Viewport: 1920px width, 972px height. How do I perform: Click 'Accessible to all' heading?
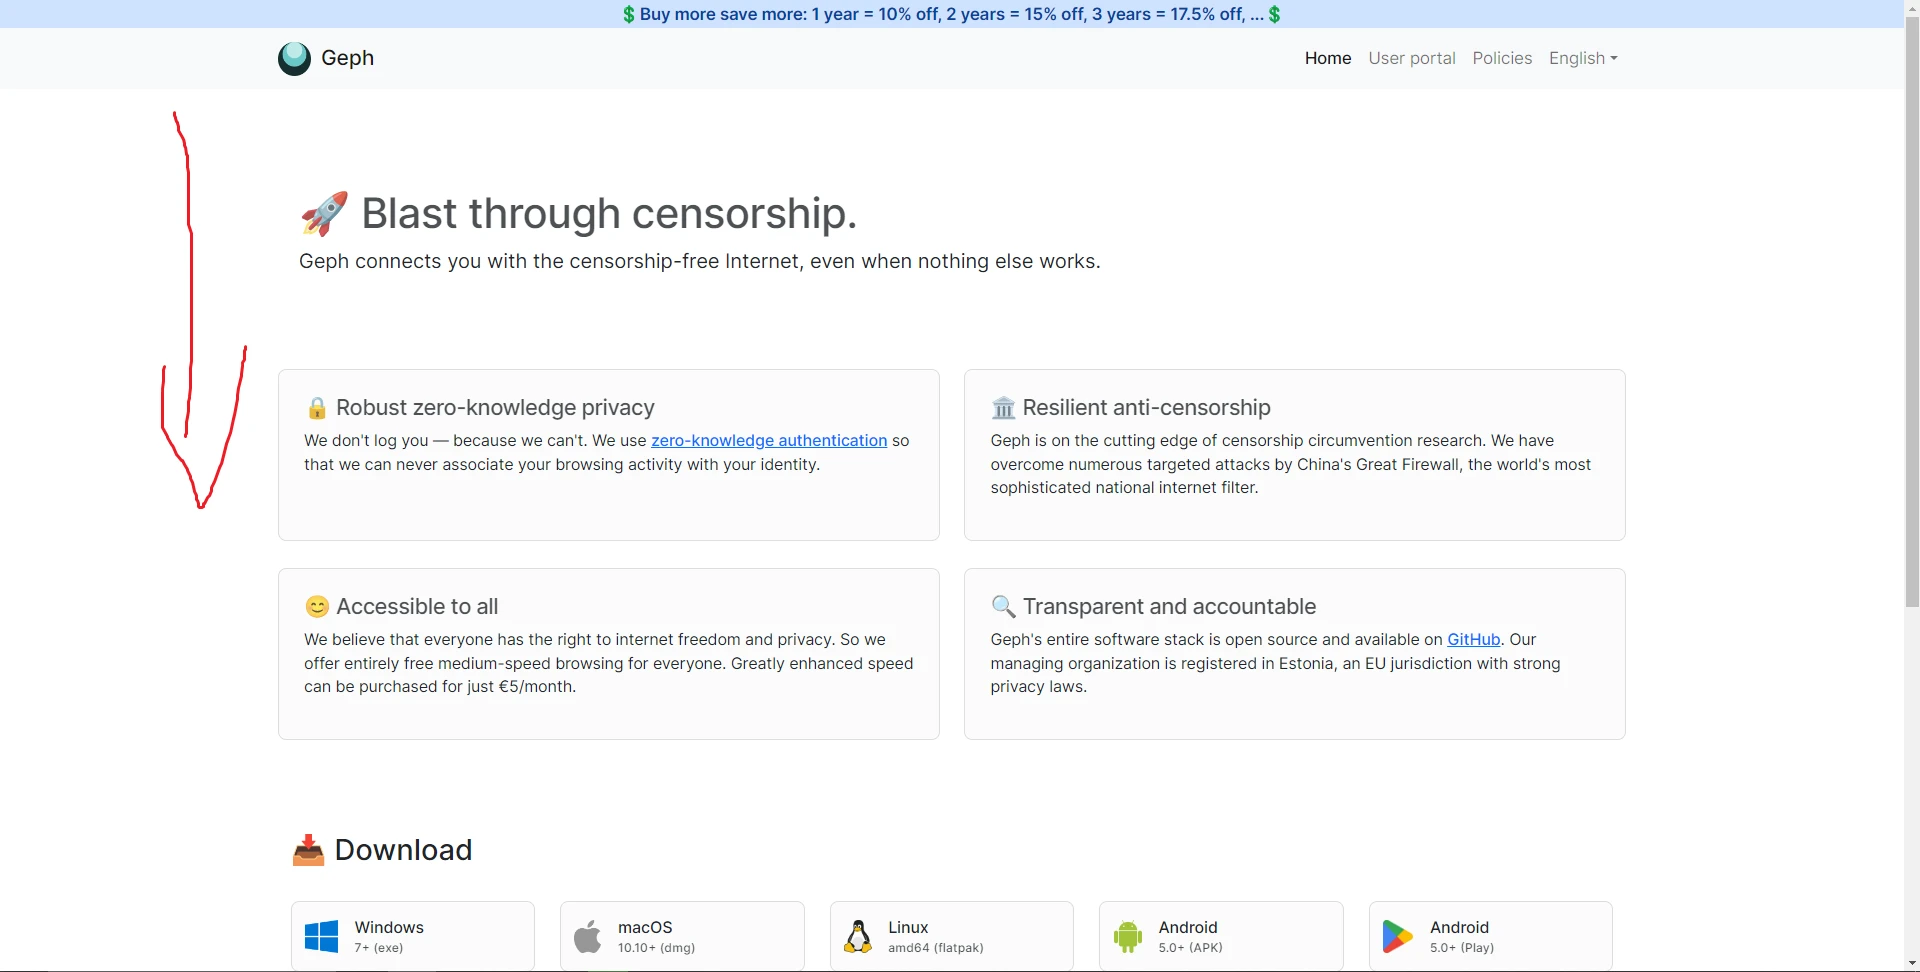click(x=417, y=607)
